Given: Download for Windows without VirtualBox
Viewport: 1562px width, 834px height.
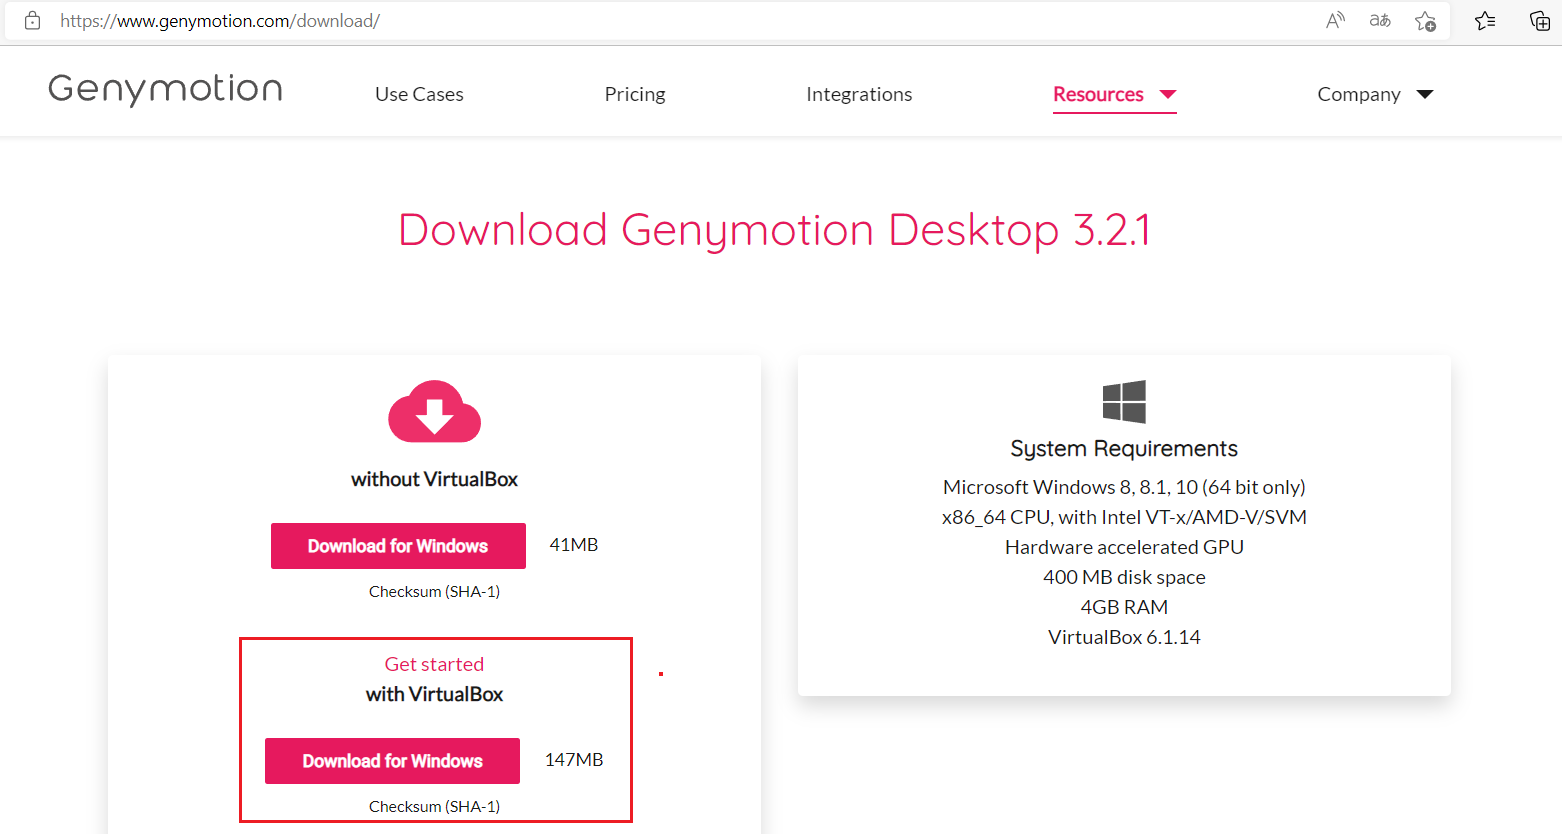Looking at the screenshot, I should (398, 546).
